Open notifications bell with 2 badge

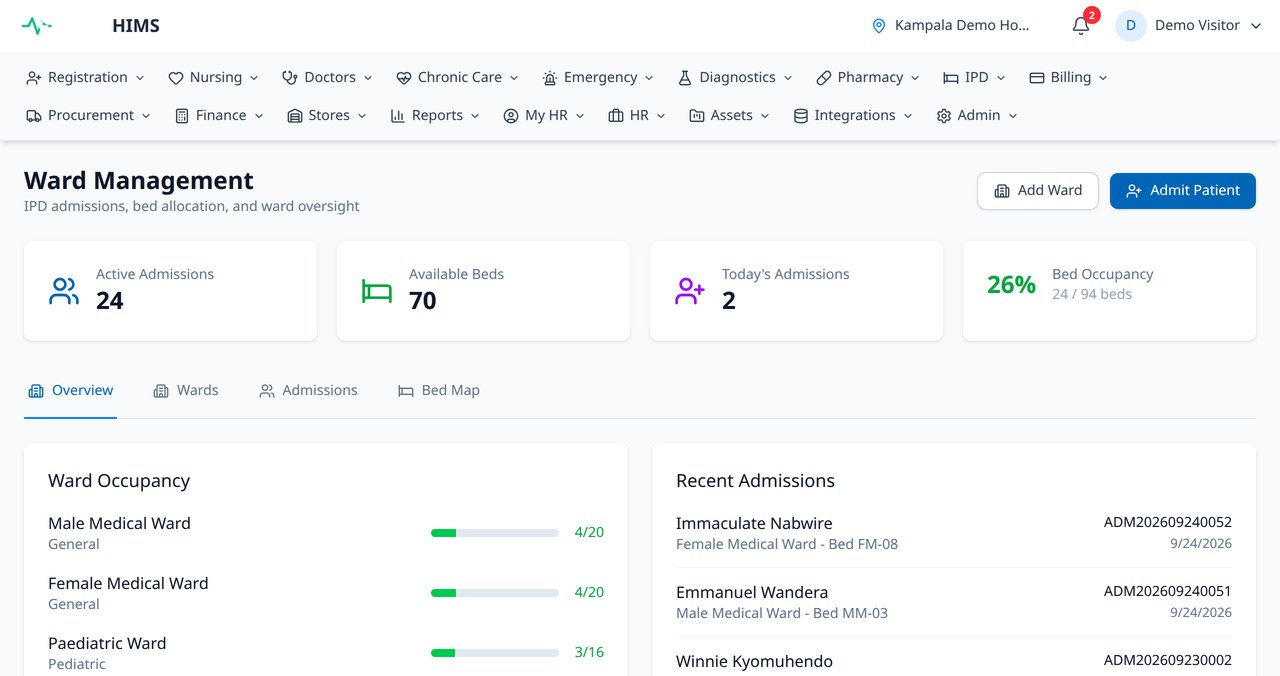(1081, 26)
